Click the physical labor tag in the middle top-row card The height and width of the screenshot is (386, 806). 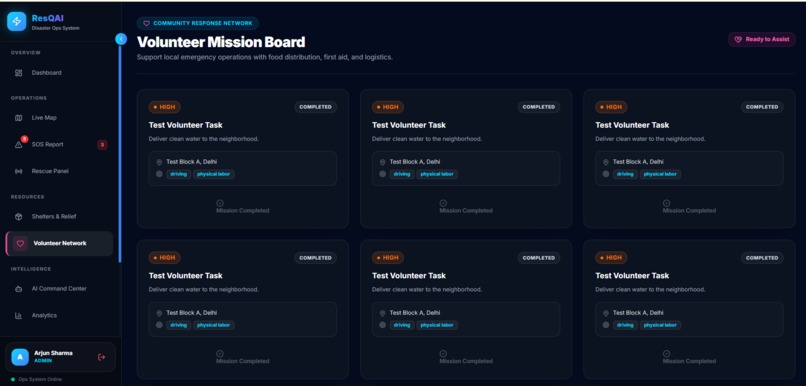click(437, 174)
